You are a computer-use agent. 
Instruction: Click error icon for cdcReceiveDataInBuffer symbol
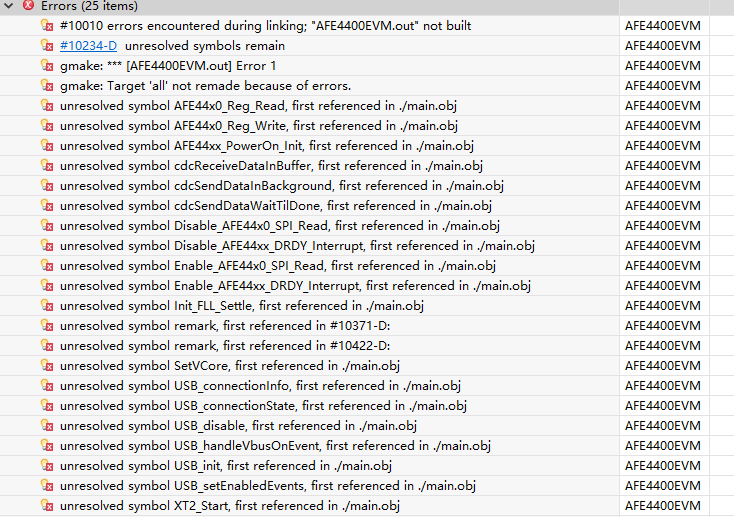click(x=46, y=165)
